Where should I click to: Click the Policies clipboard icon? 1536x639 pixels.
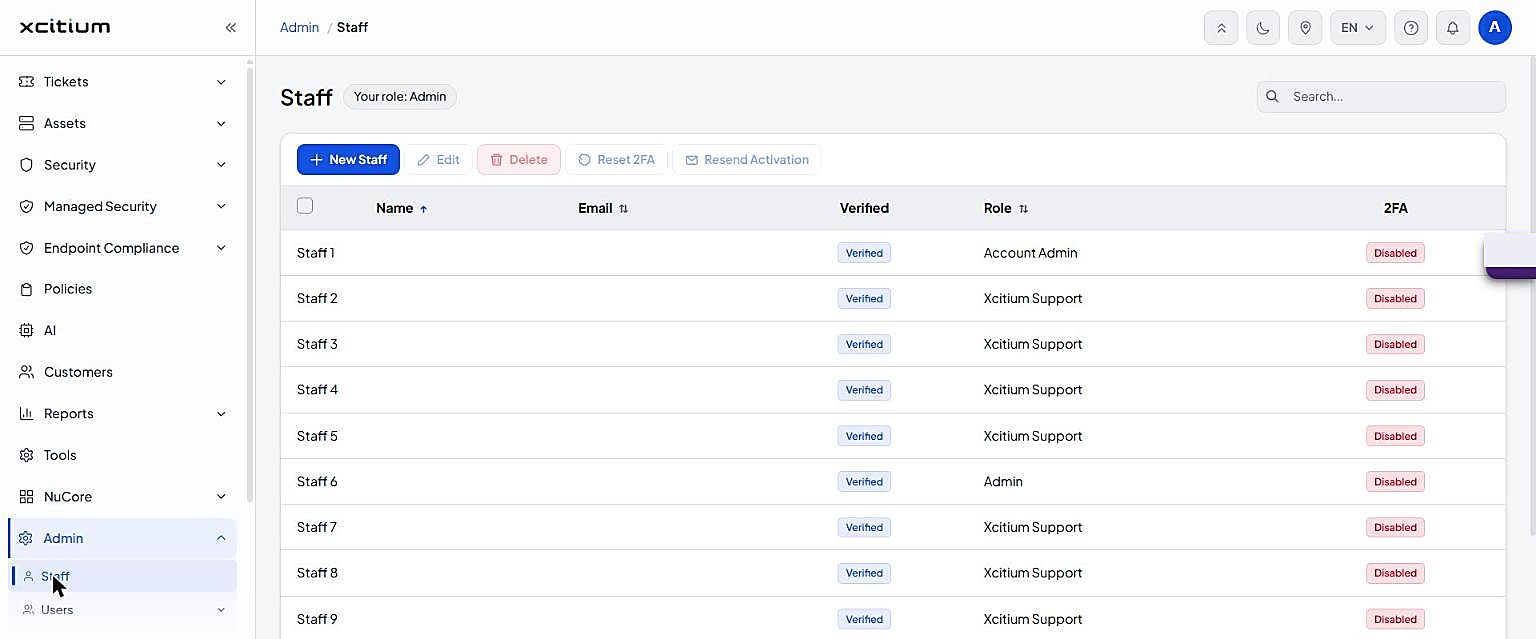click(27, 289)
